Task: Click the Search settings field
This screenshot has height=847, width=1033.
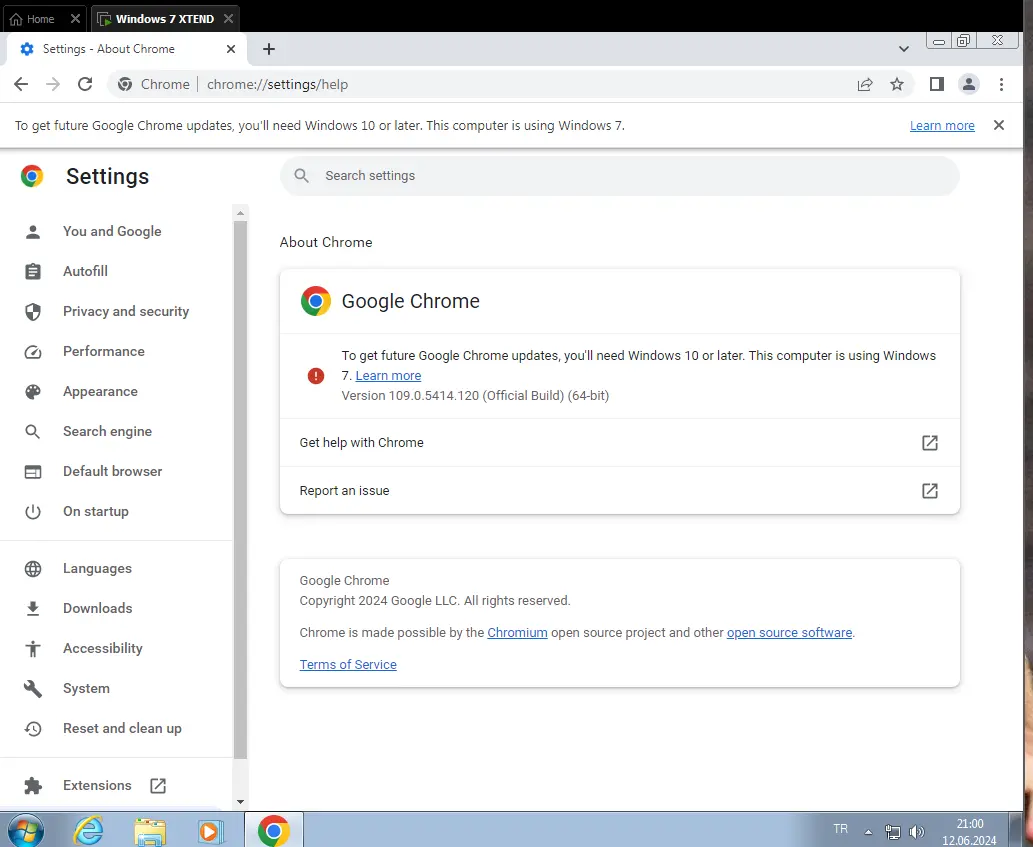Action: [619, 176]
